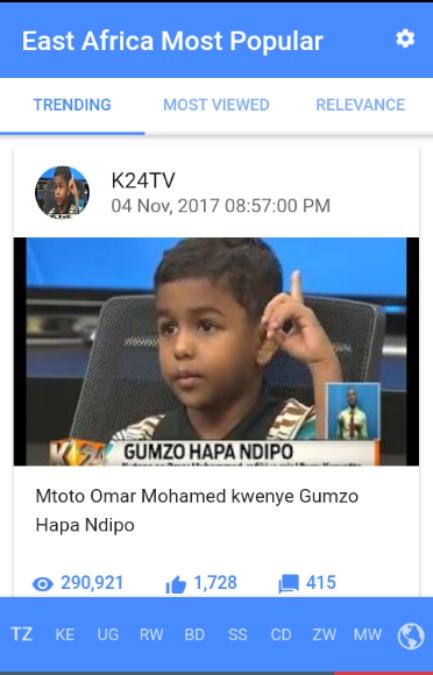This screenshot has width=433, height=675.
Task: Switch to Most Viewed tab
Action: 216,105
